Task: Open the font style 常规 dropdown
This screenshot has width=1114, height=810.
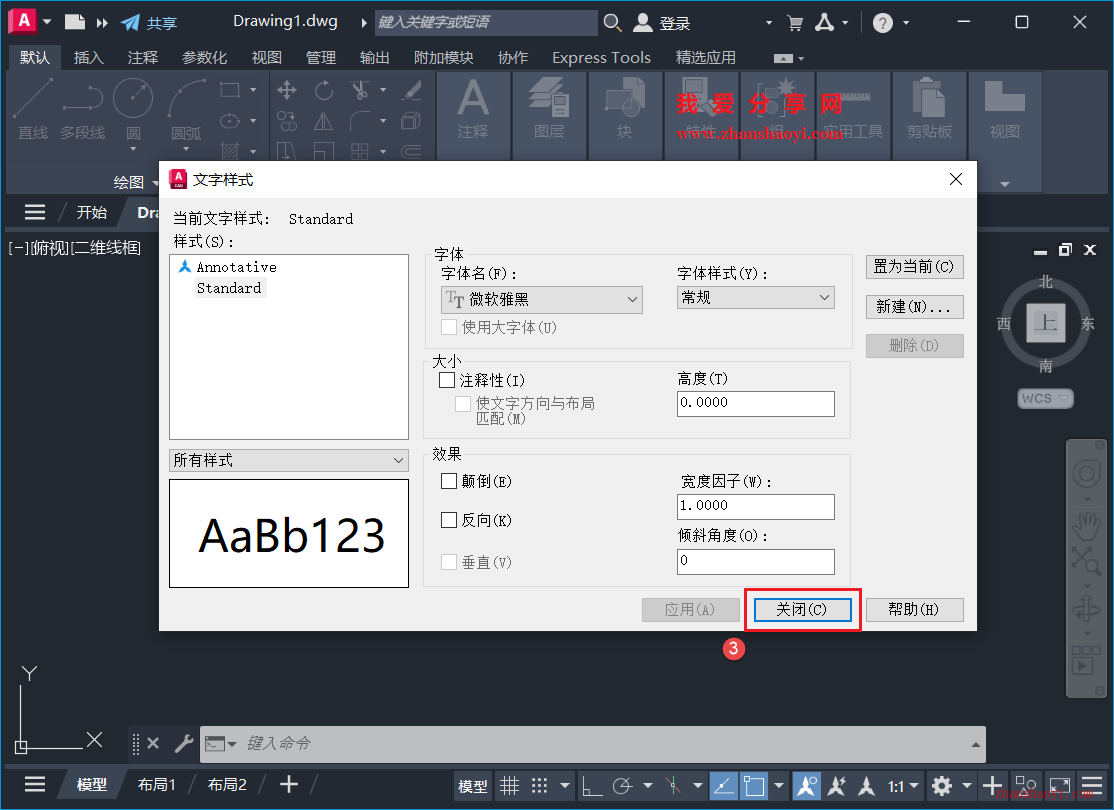Action: 756,298
